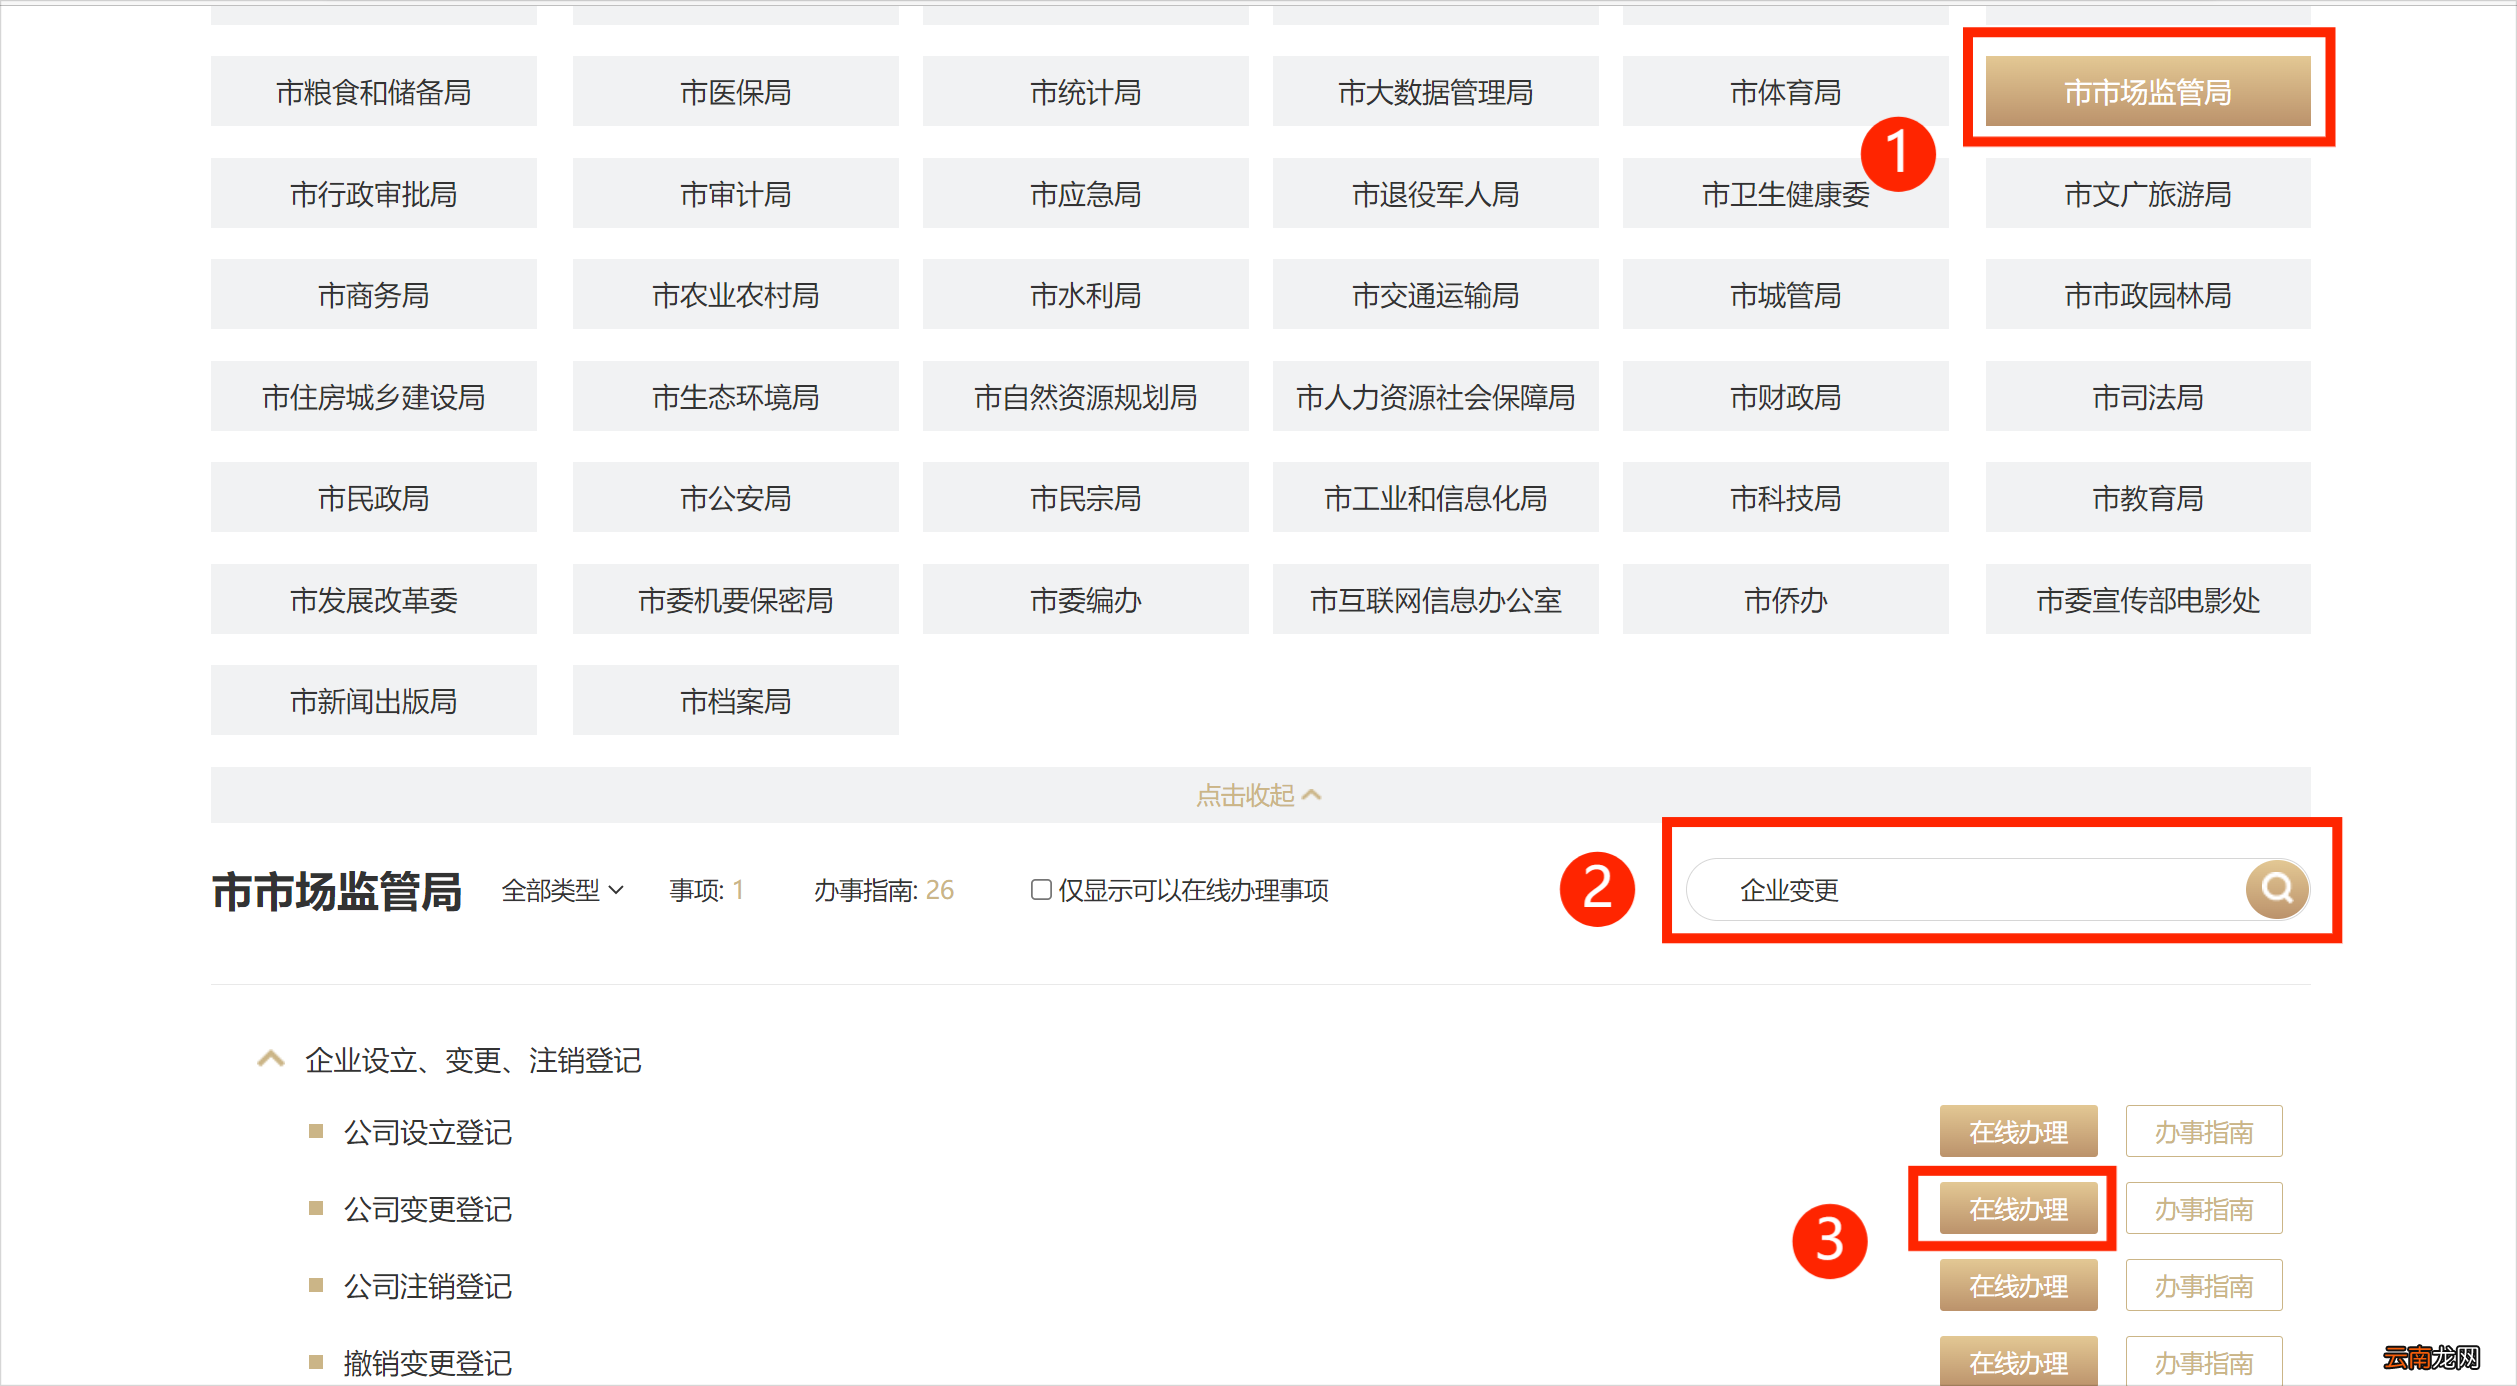Open 办事指南 for 公司设立登记
Screen dimensions: 2517x1386
(2204, 1131)
